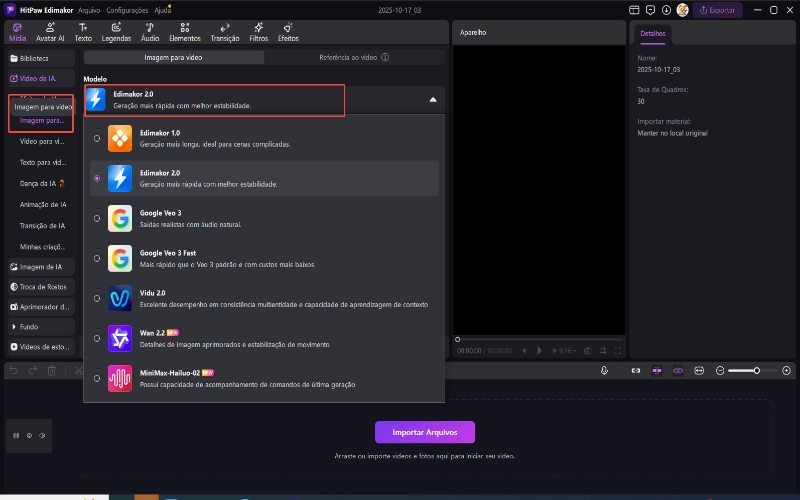The height and width of the screenshot is (500, 800).
Task: Open Troca de Rostos in sidebar
Action: [x=41, y=287]
